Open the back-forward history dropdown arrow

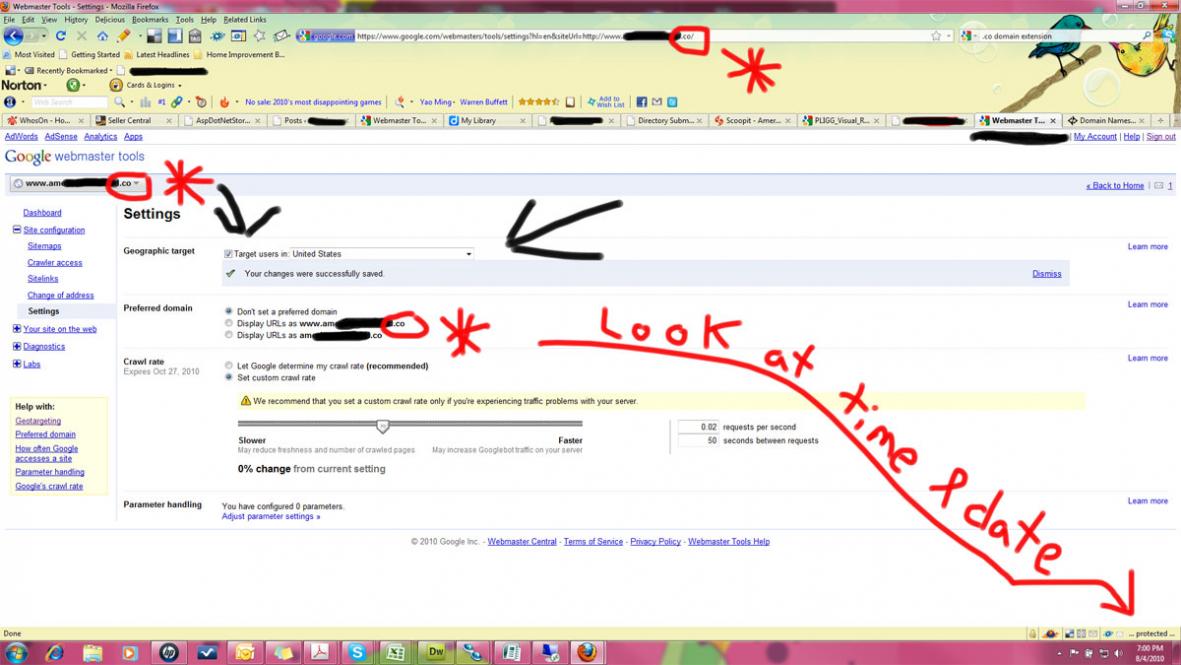click(43, 36)
